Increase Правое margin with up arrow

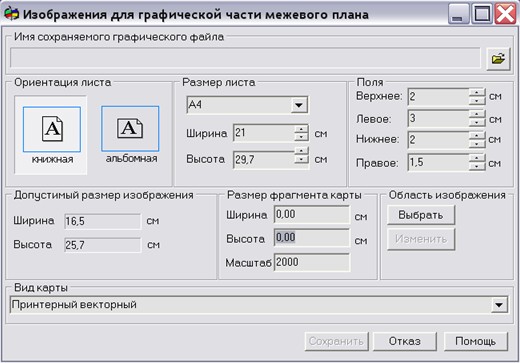477,158
